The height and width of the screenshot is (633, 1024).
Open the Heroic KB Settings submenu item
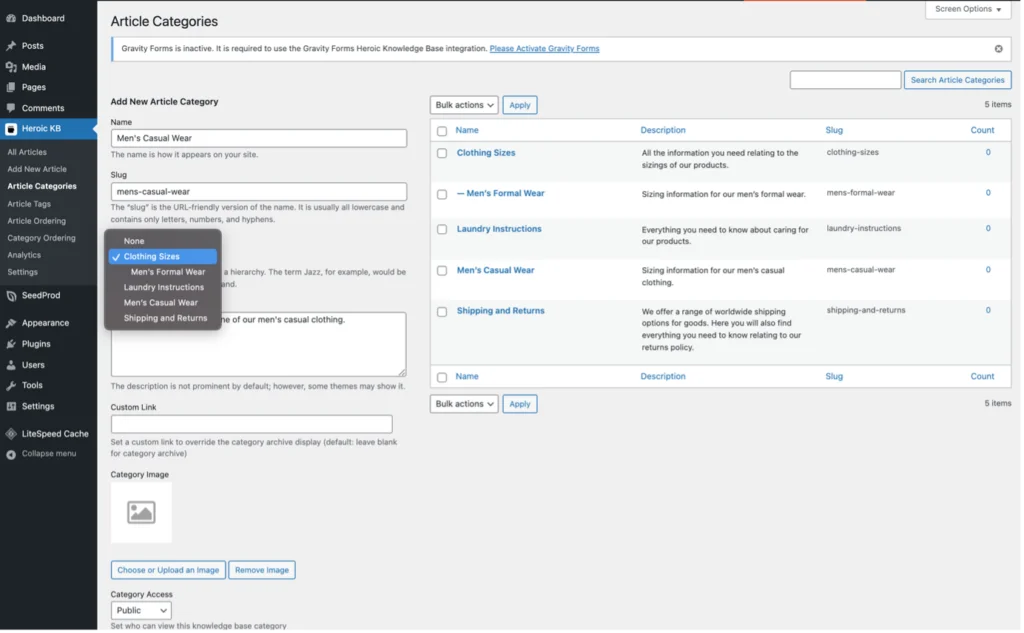(22, 272)
